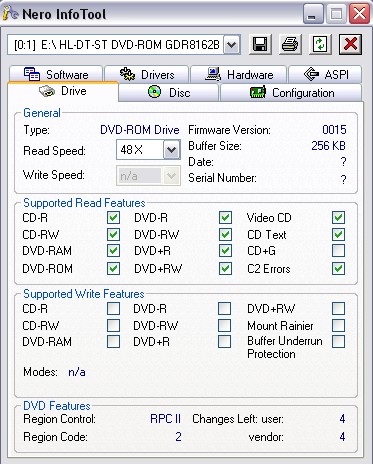Image resolution: width=373 pixels, height=464 pixels.
Task: Toggle the Mount Rainier write checkbox
Action: pos(338,325)
